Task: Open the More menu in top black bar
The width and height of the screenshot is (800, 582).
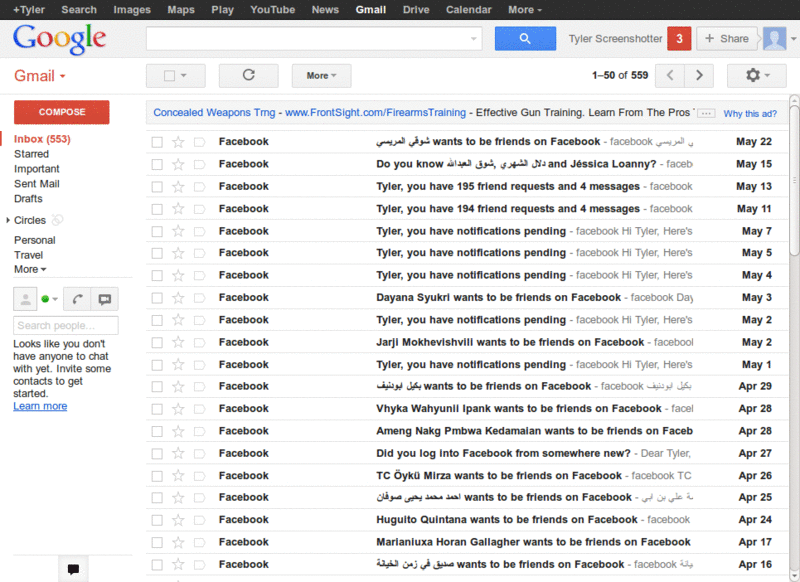Action: tap(524, 10)
